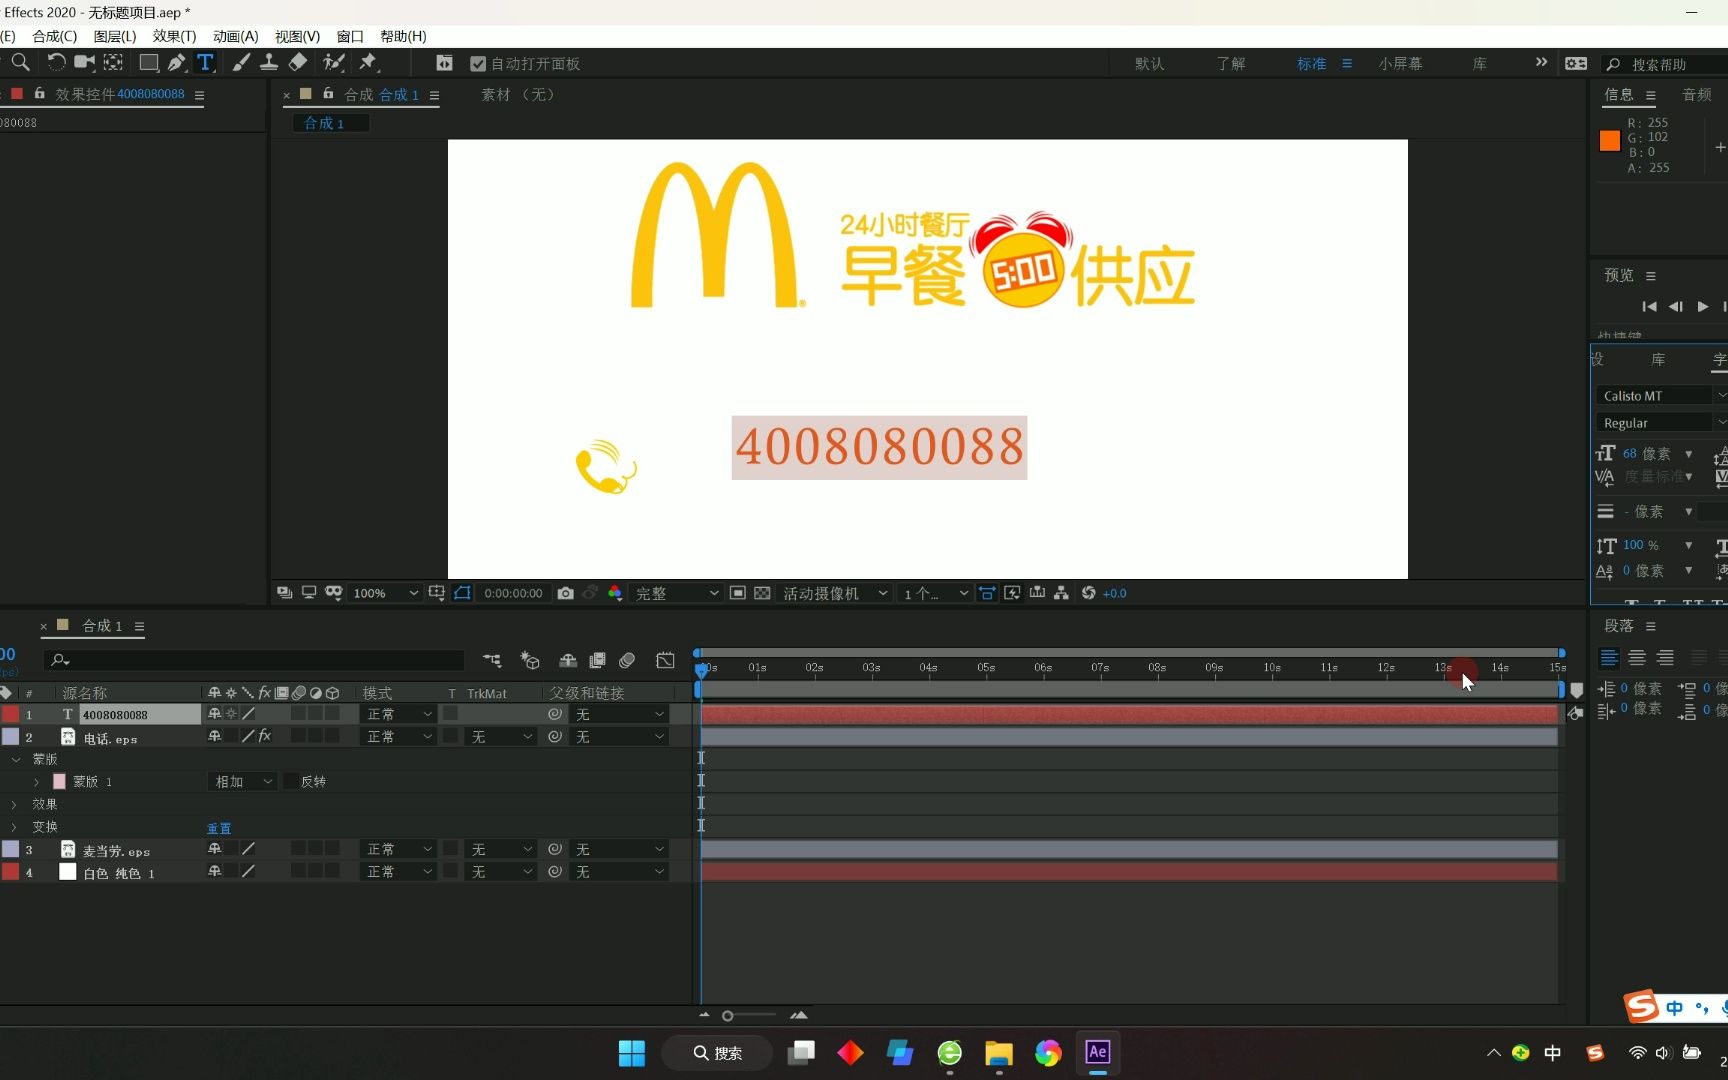Screen dimensions: 1728x1080
Task: Toggle transparency grid in viewer
Action: (762, 593)
